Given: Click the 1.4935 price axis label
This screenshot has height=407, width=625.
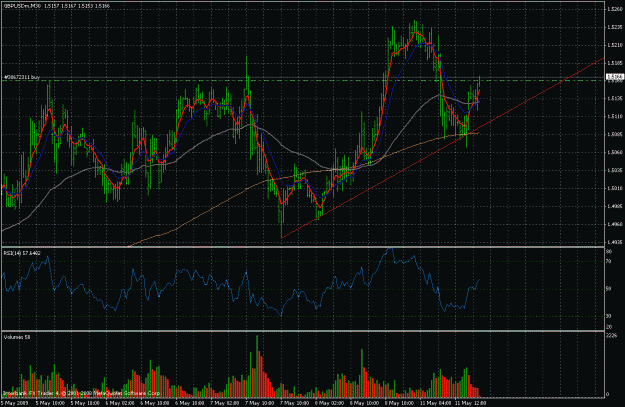Looking at the screenshot, I should click(615, 242).
